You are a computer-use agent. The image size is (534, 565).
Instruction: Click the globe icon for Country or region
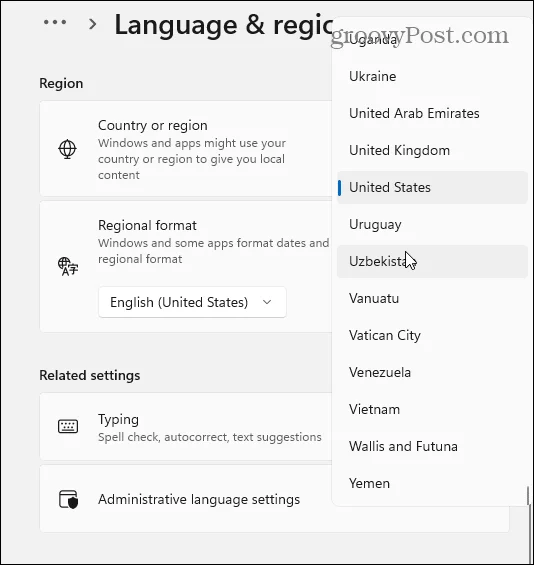[67, 149]
